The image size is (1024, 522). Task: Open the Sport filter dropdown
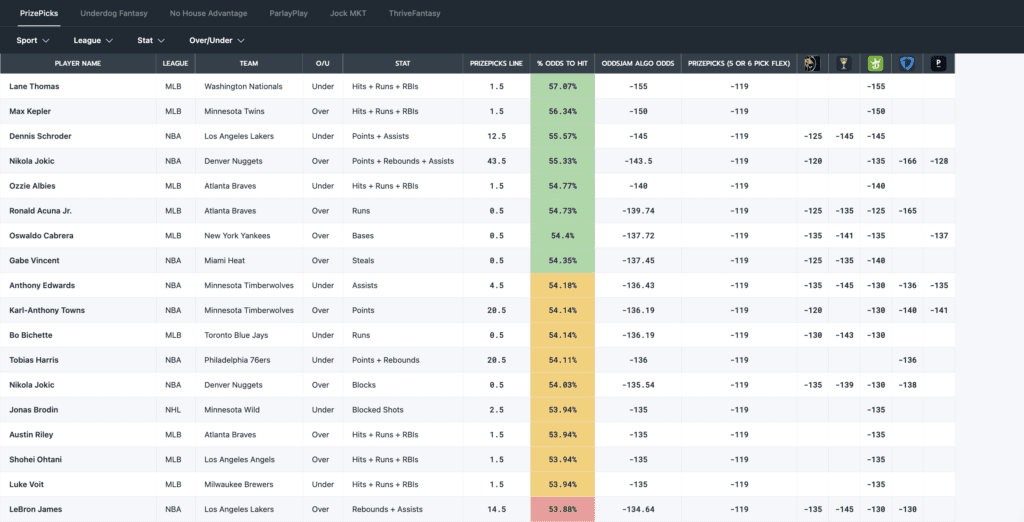click(33, 41)
